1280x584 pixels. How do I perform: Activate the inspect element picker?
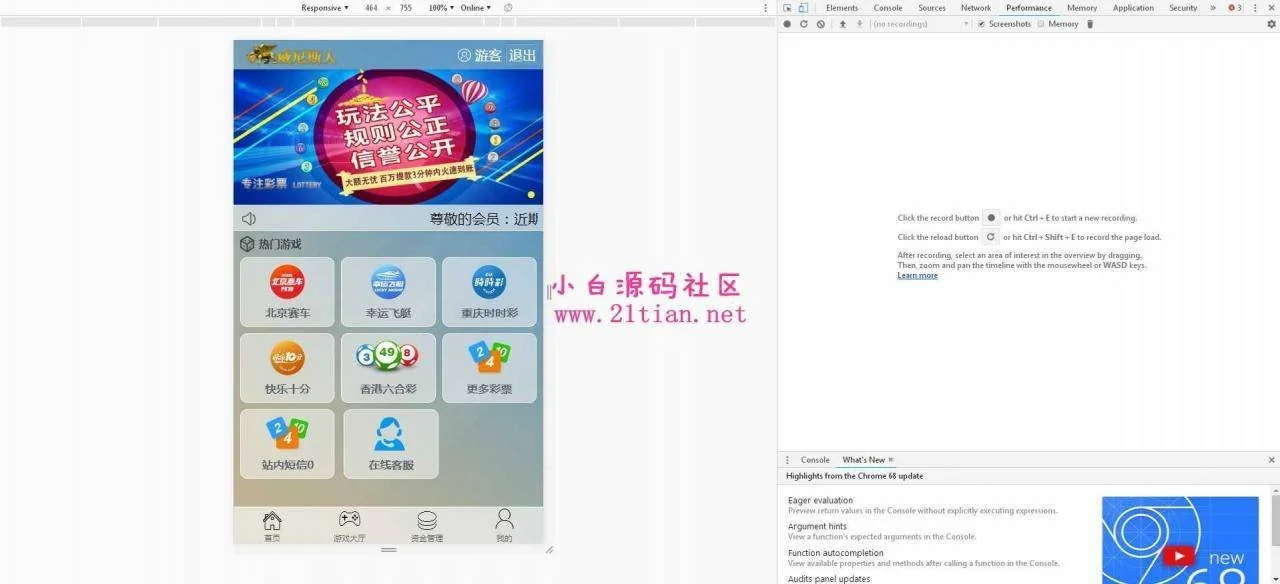(x=788, y=8)
